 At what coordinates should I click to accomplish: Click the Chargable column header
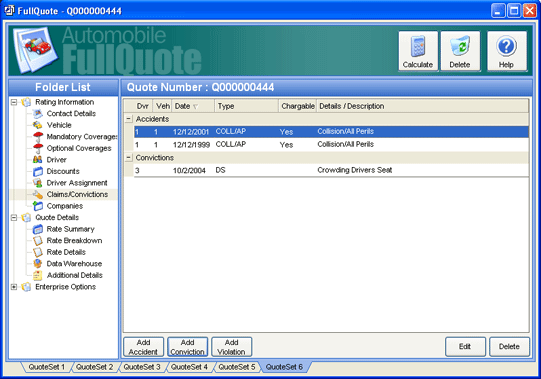298,106
